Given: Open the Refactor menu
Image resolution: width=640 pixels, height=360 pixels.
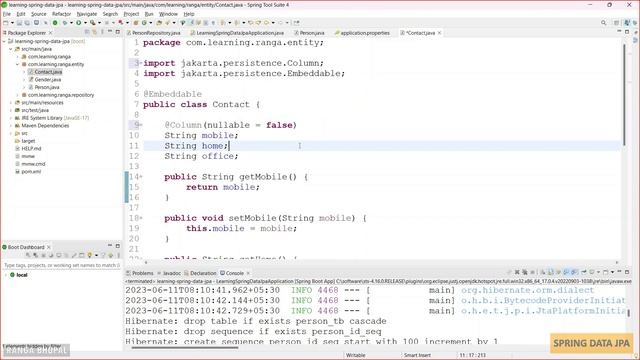Looking at the screenshot, I should (x=61, y=14).
